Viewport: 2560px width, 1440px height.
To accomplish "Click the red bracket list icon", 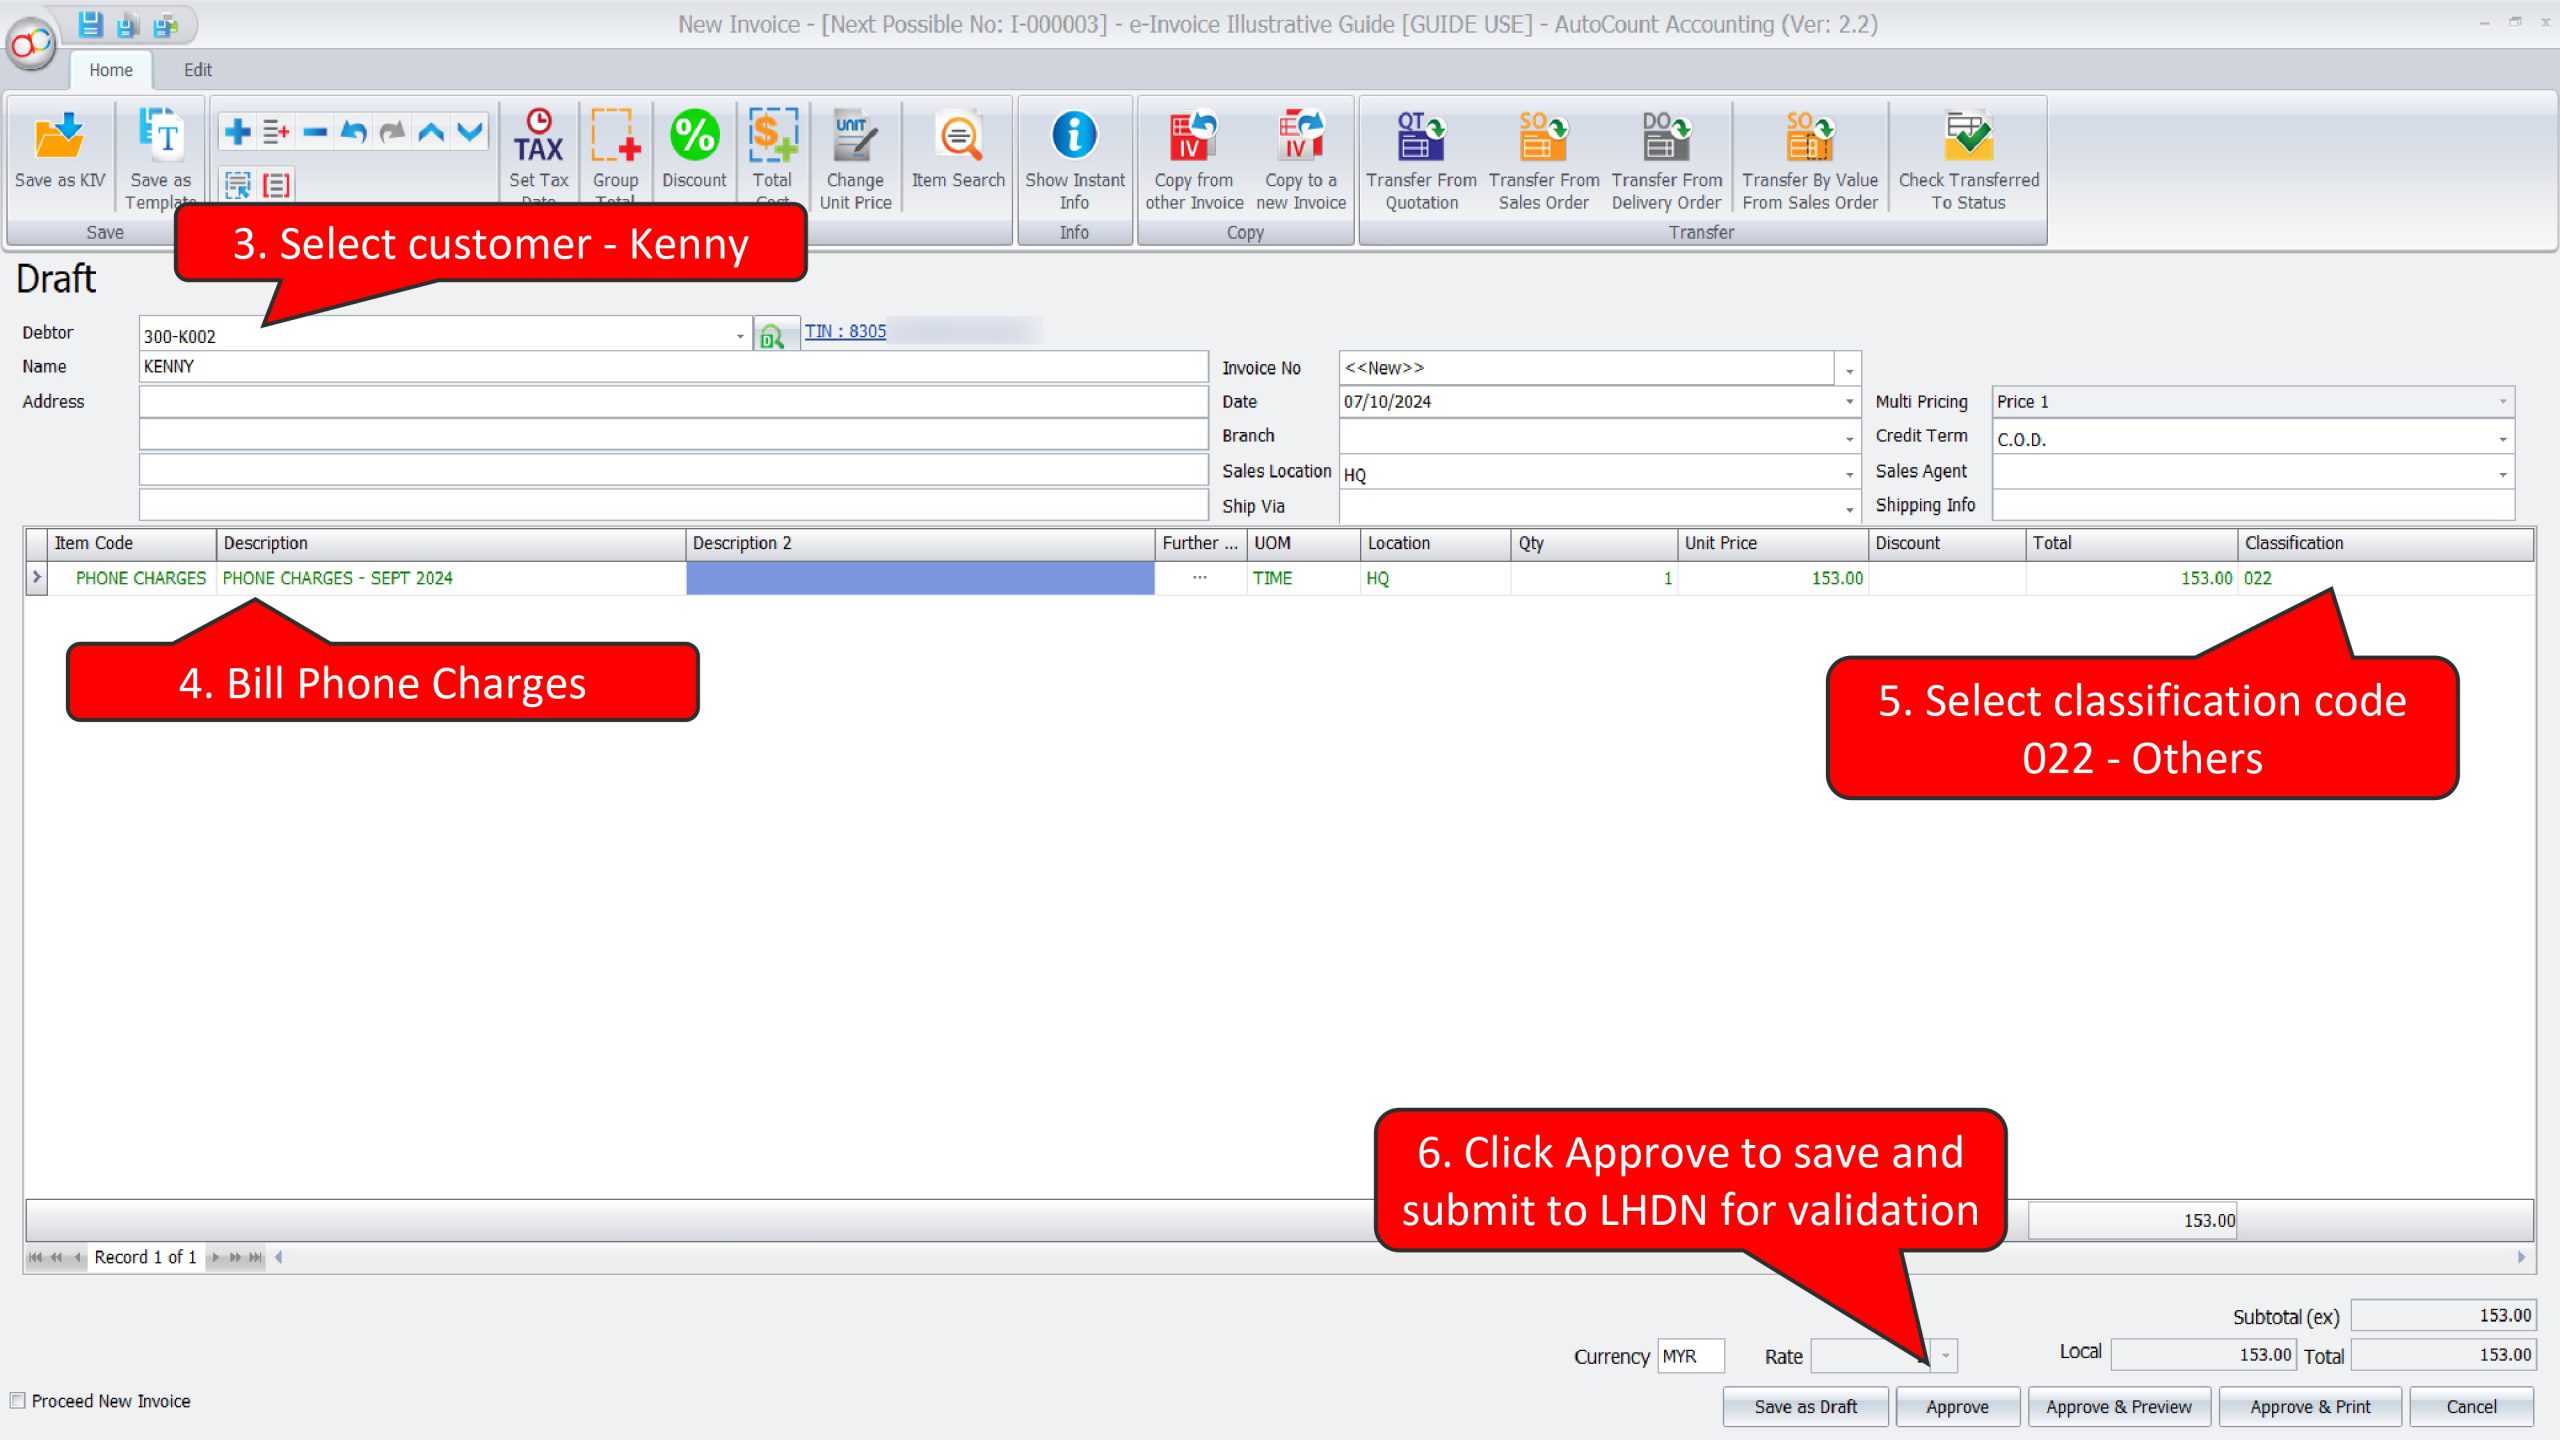I will point(276,185).
